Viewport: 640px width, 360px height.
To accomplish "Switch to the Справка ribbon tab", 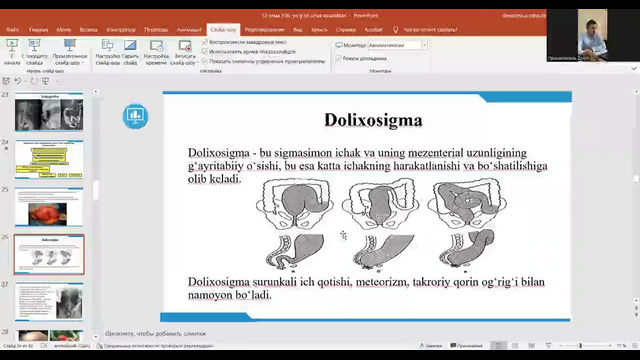I will pyautogui.click(x=346, y=30).
